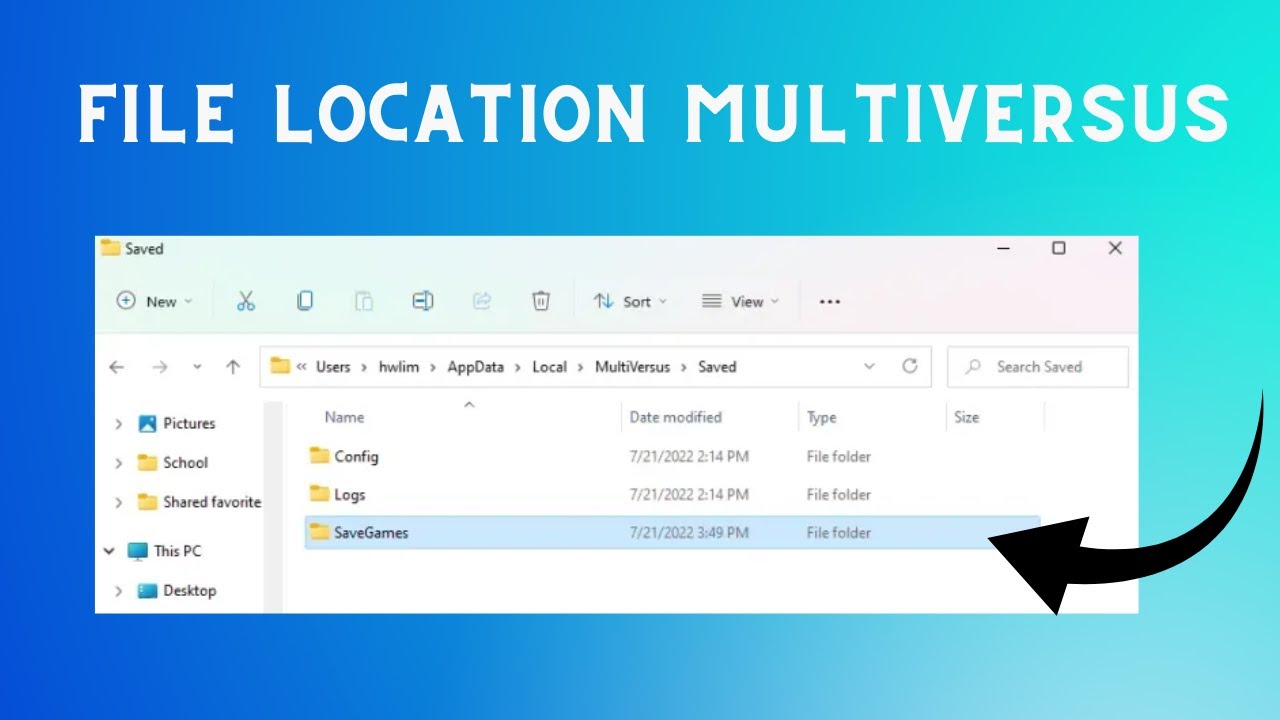The height and width of the screenshot is (720, 1280).
Task: Expand the Desktop tree item
Action: click(118, 591)
